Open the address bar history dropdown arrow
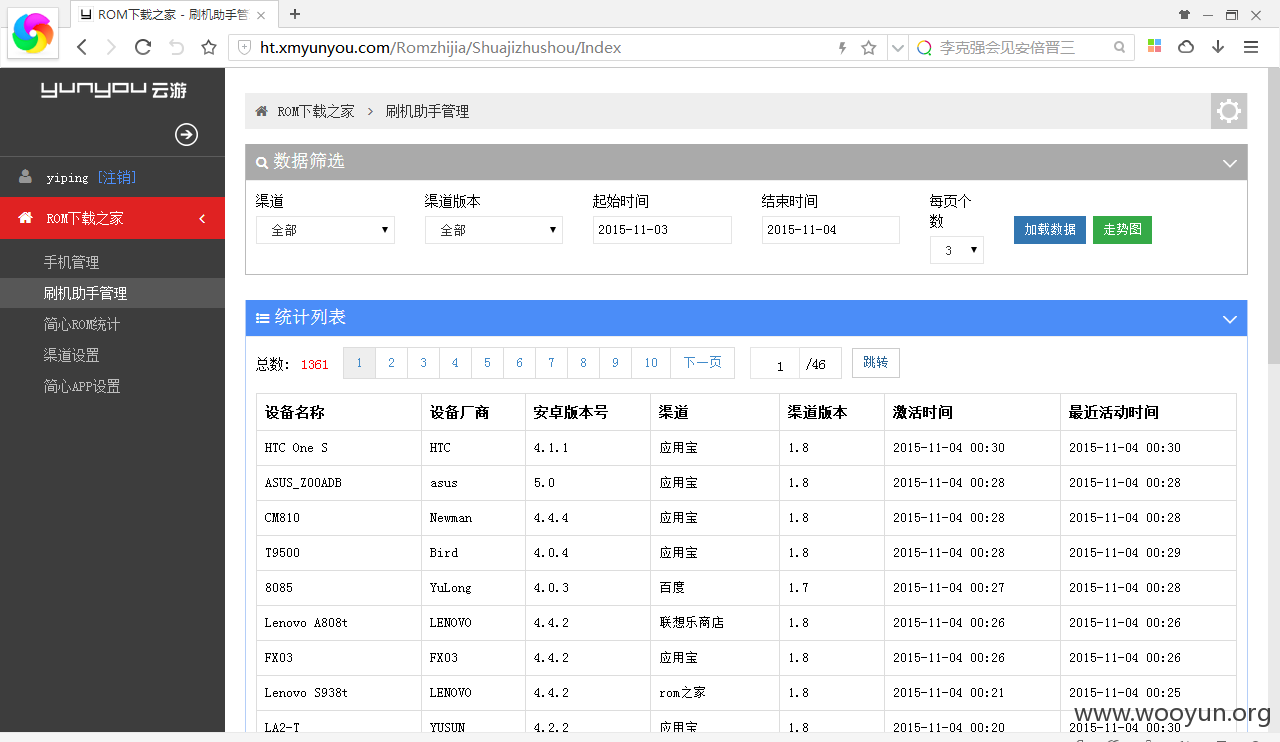The image size is (1280, 742). [x=897, y=48]
